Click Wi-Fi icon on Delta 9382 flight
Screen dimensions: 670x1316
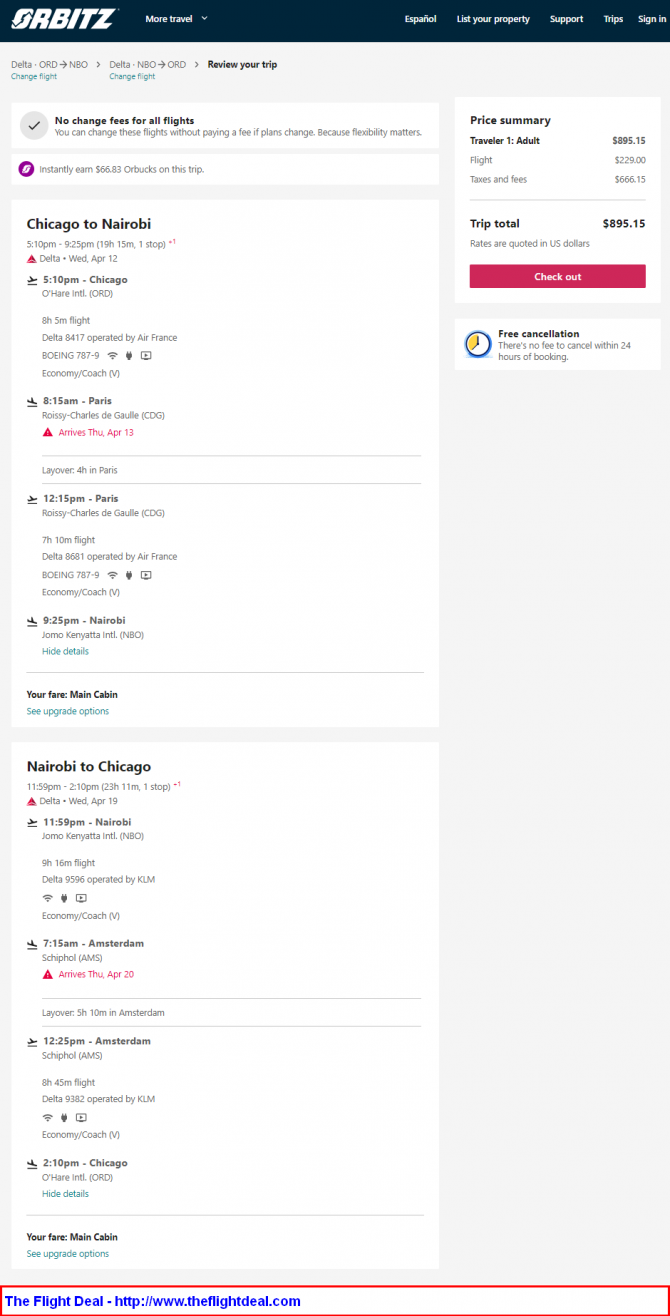[47, 1117]
